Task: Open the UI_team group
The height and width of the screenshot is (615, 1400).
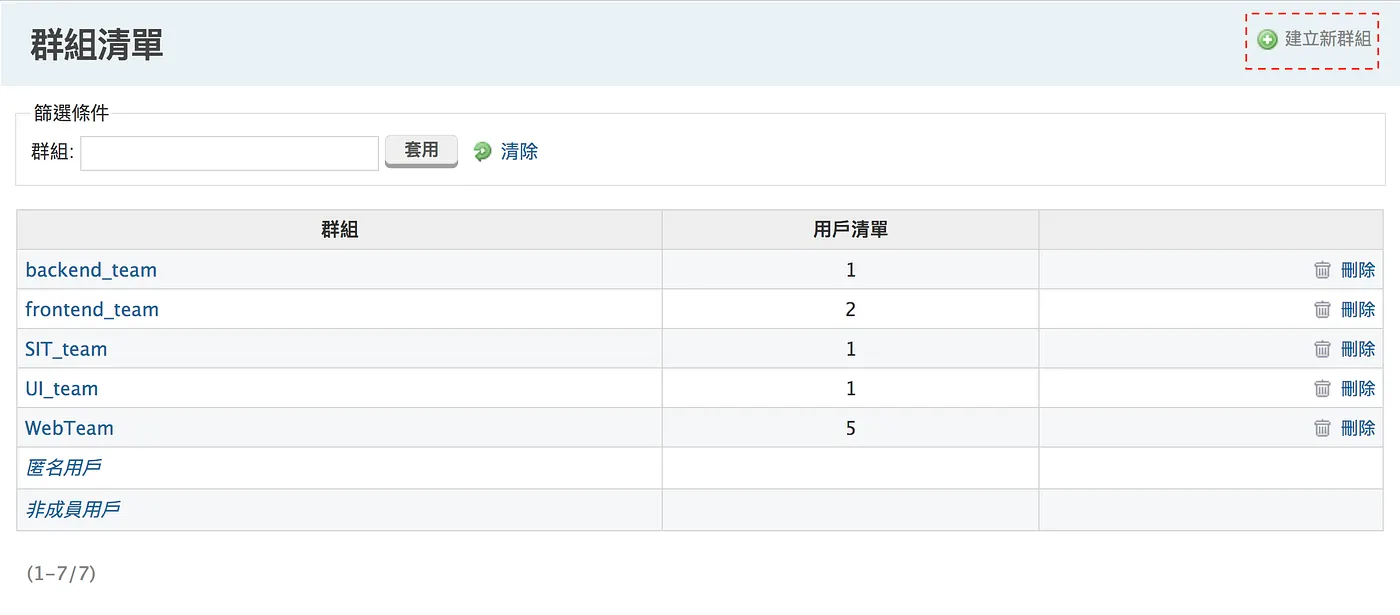Action: (62, 389)
